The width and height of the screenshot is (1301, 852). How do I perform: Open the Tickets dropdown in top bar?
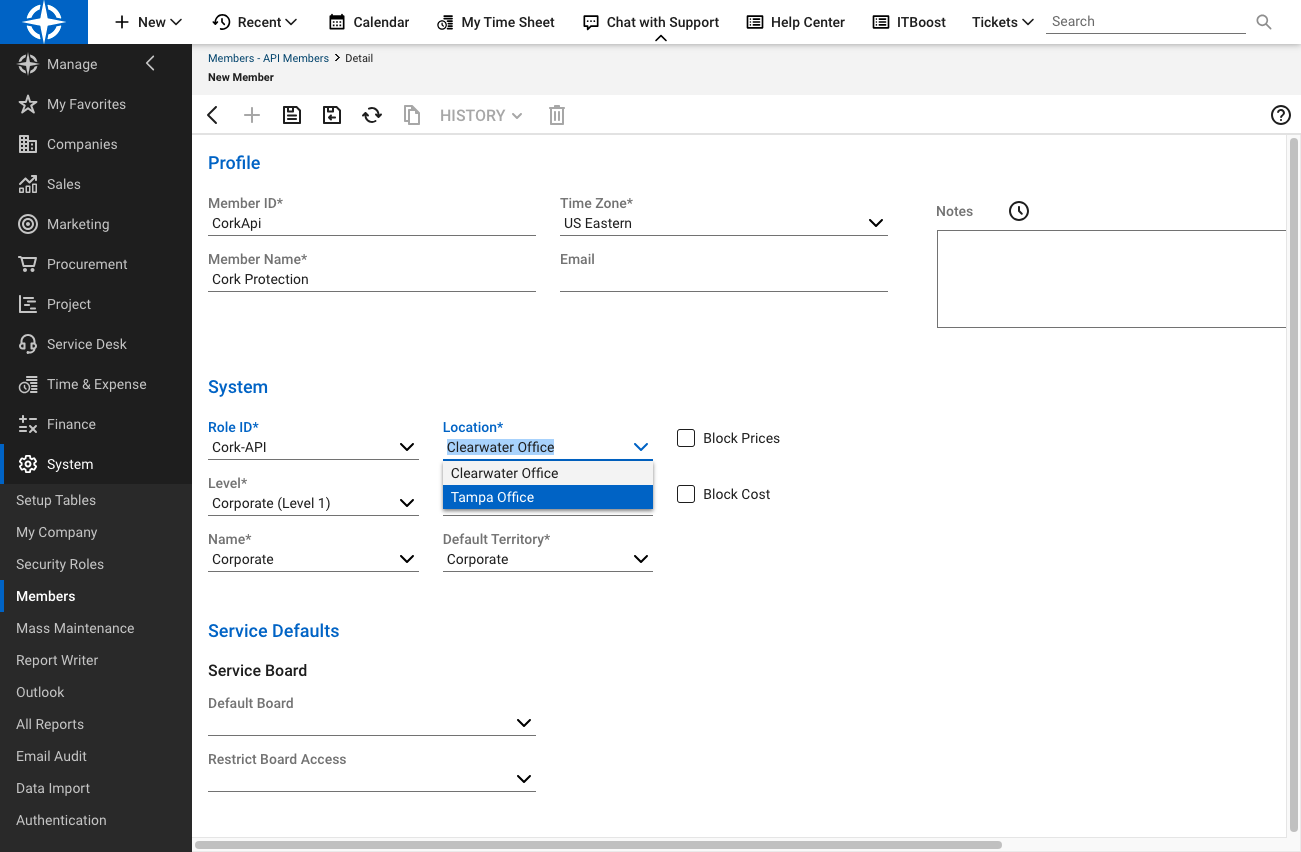[1003, 22]
